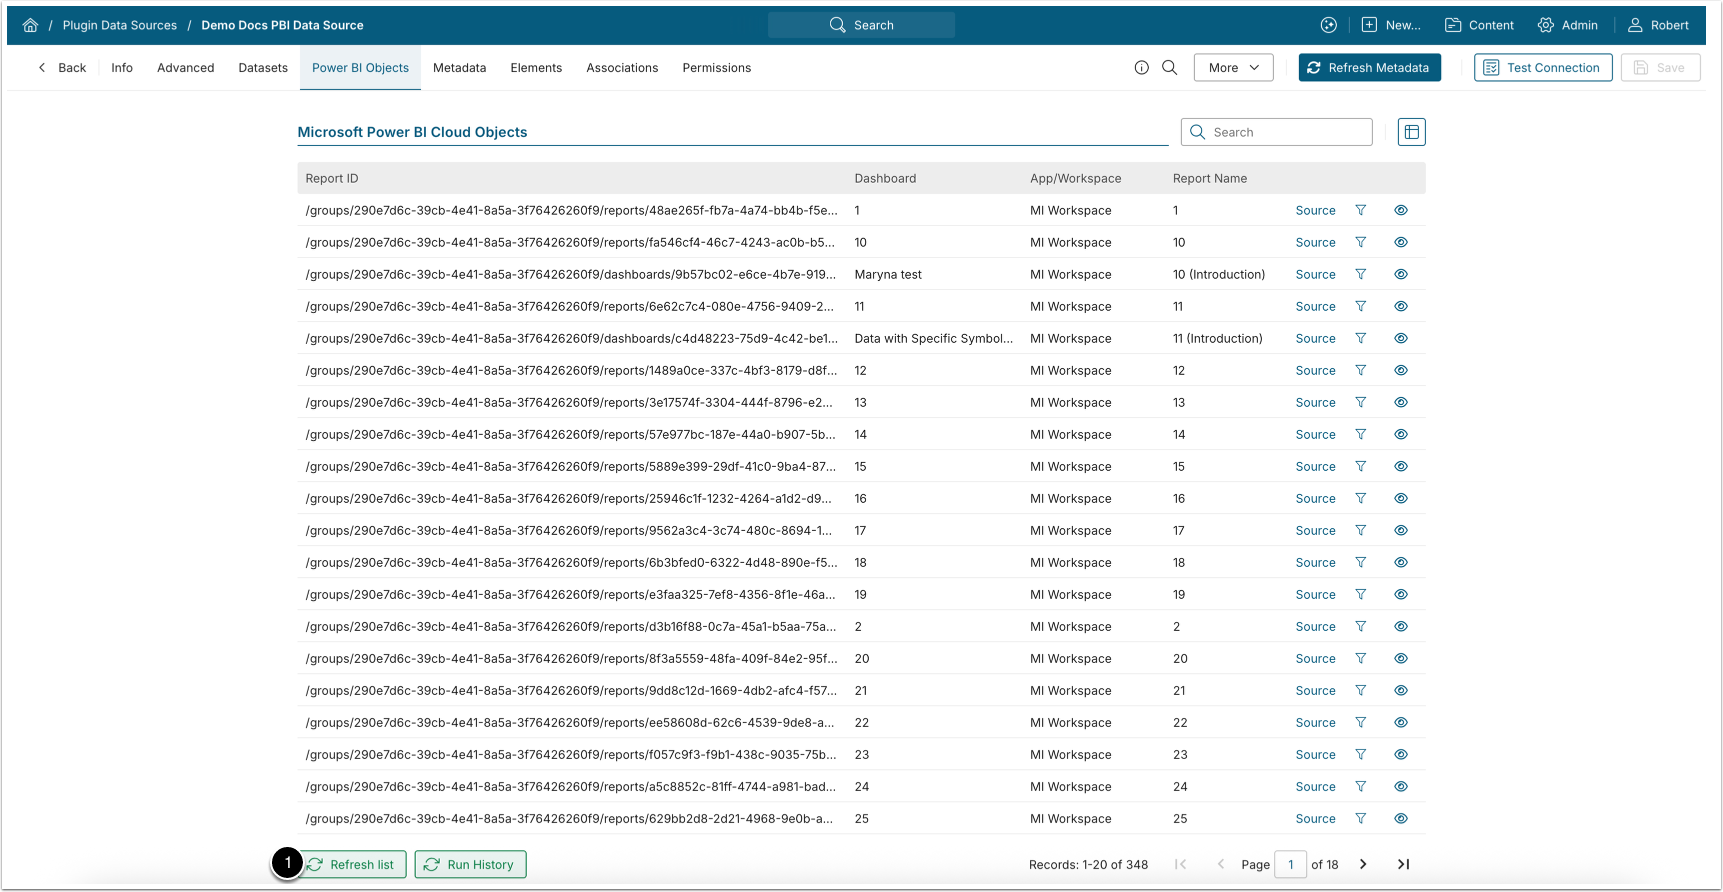Toggle eye icon for Report 25 row
Screen dimensions: 1723x892
point(1400,818)
